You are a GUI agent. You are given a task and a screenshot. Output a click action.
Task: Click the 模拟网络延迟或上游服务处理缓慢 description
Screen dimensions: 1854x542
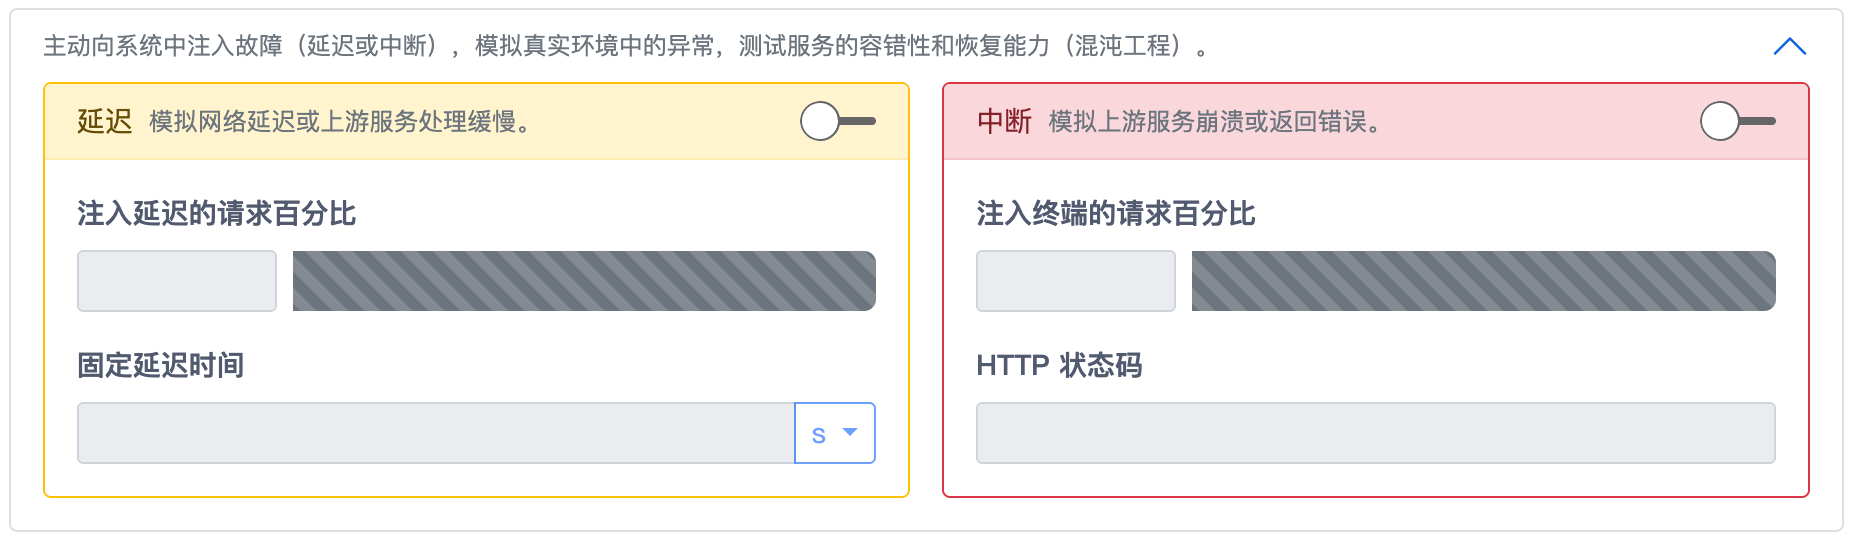[340, 122]
